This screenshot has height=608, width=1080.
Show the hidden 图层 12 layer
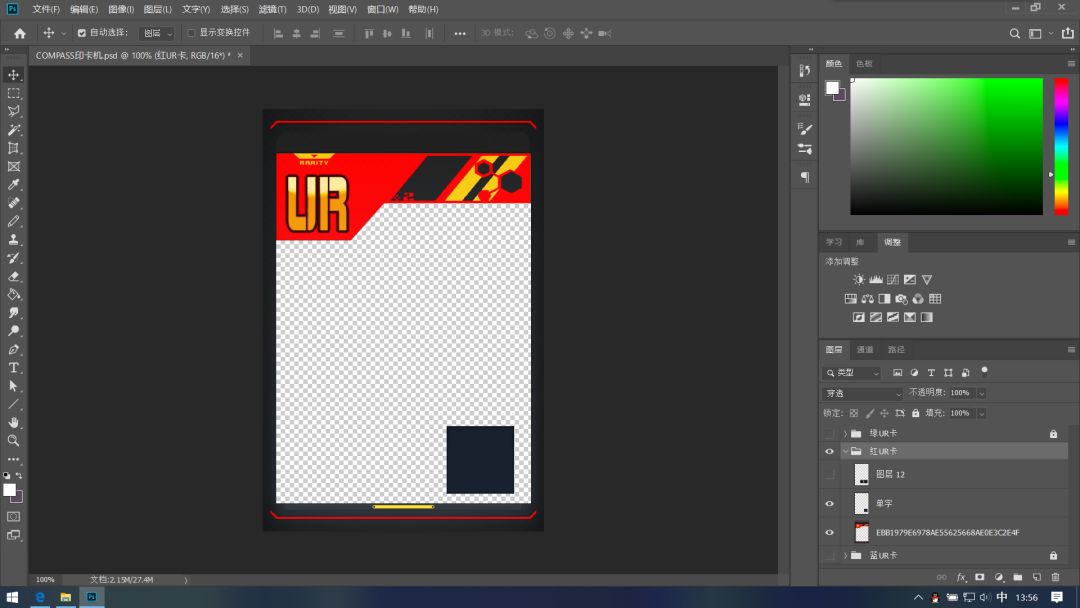pyautogui.click(x=828, y=475)
